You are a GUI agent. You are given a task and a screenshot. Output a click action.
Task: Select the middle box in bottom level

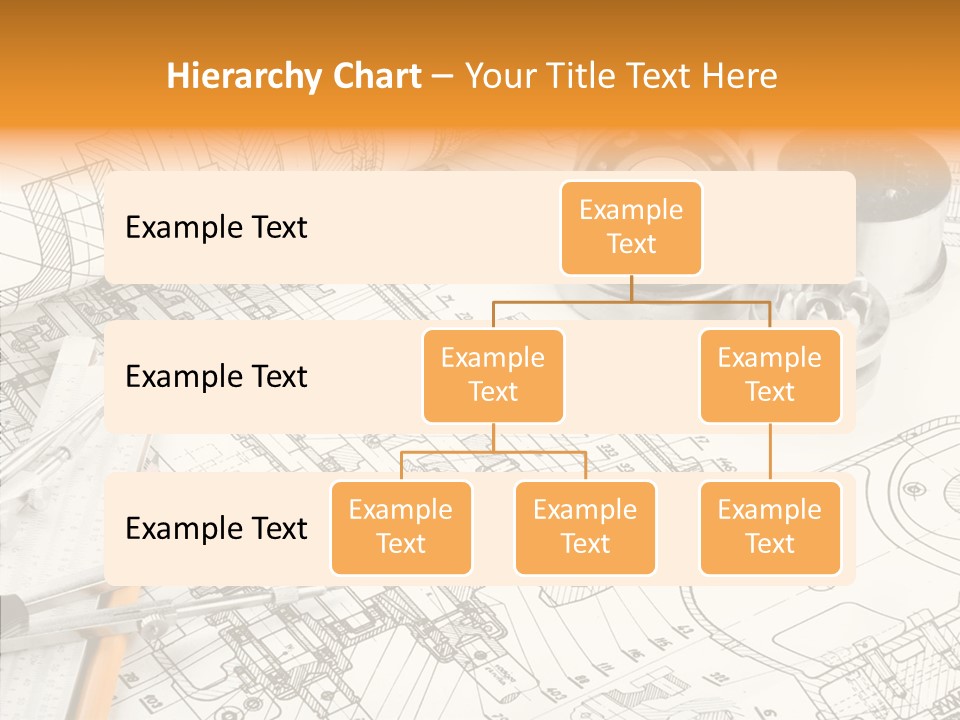point(585,527)
